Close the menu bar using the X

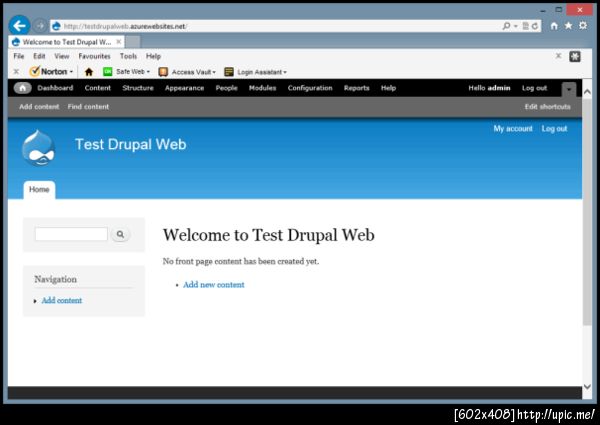[558, 56]
